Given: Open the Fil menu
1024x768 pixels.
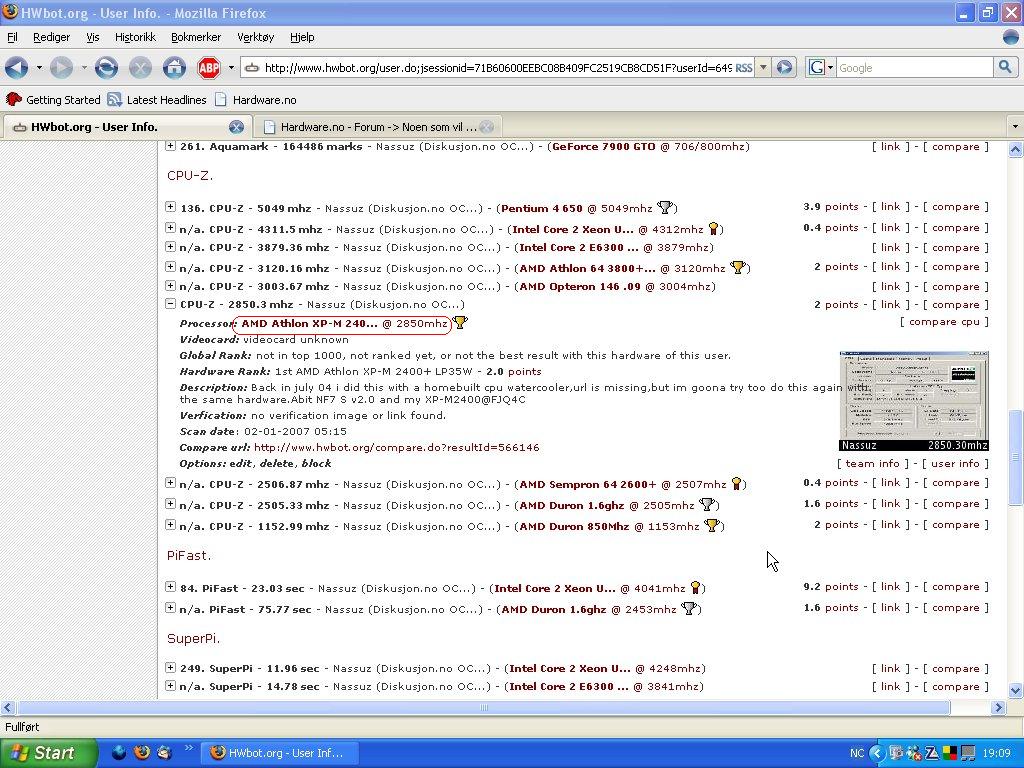Looking at the screenshot, I should tap(12, 37).
